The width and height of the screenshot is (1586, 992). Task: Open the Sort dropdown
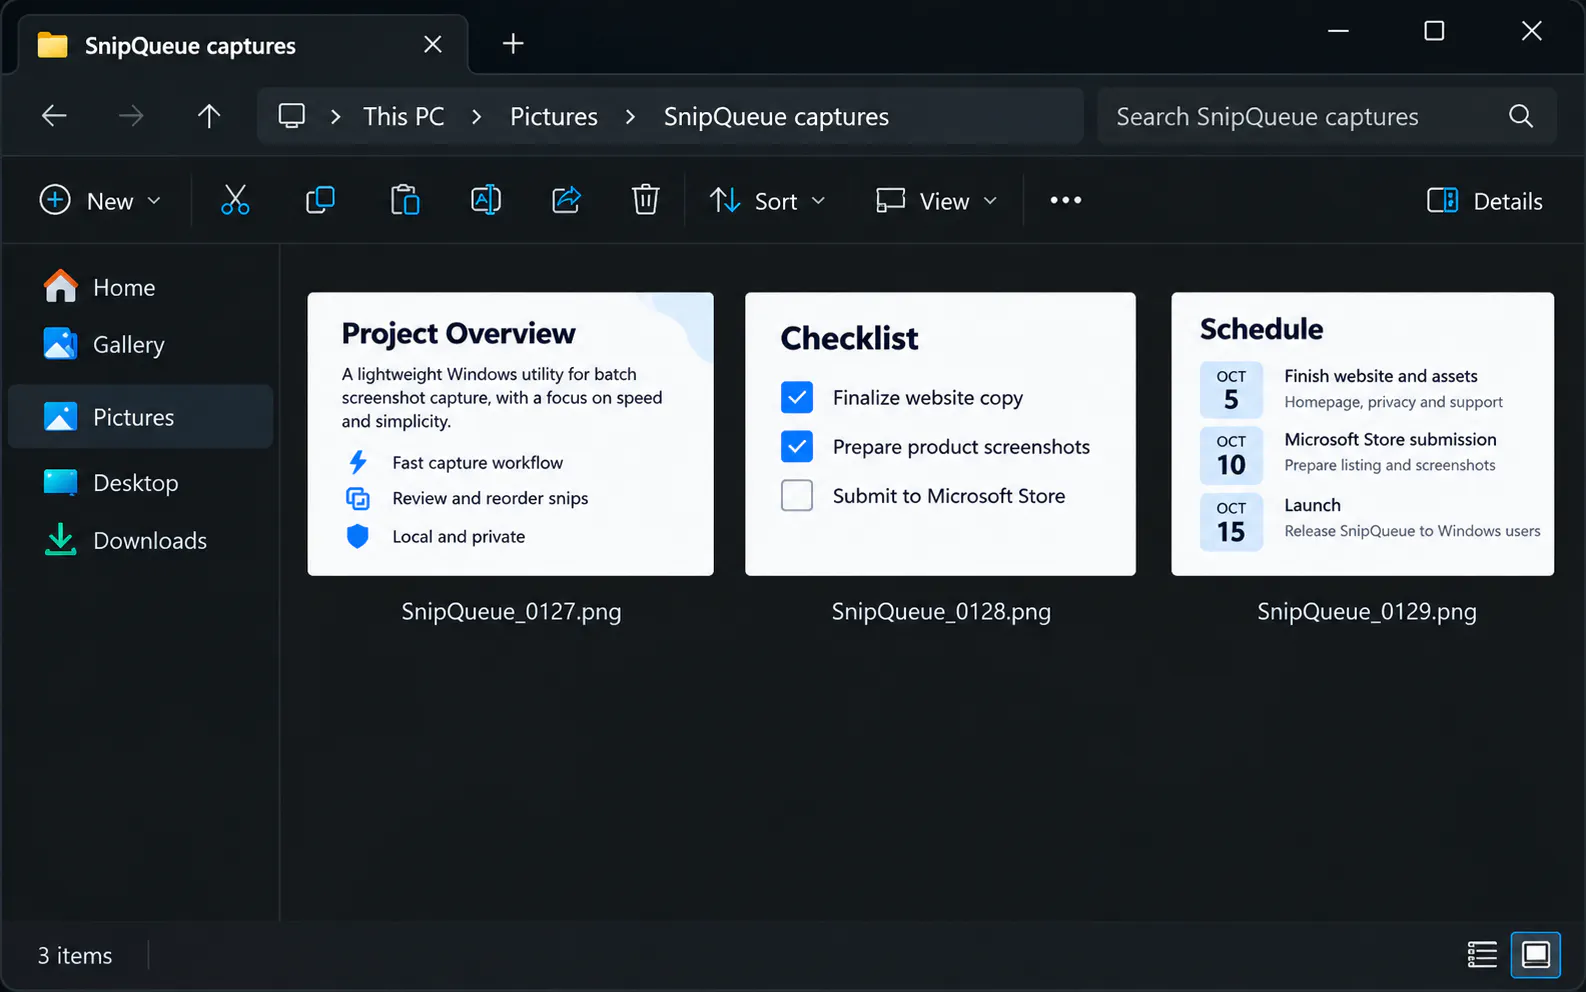click(x=768, y=201)
